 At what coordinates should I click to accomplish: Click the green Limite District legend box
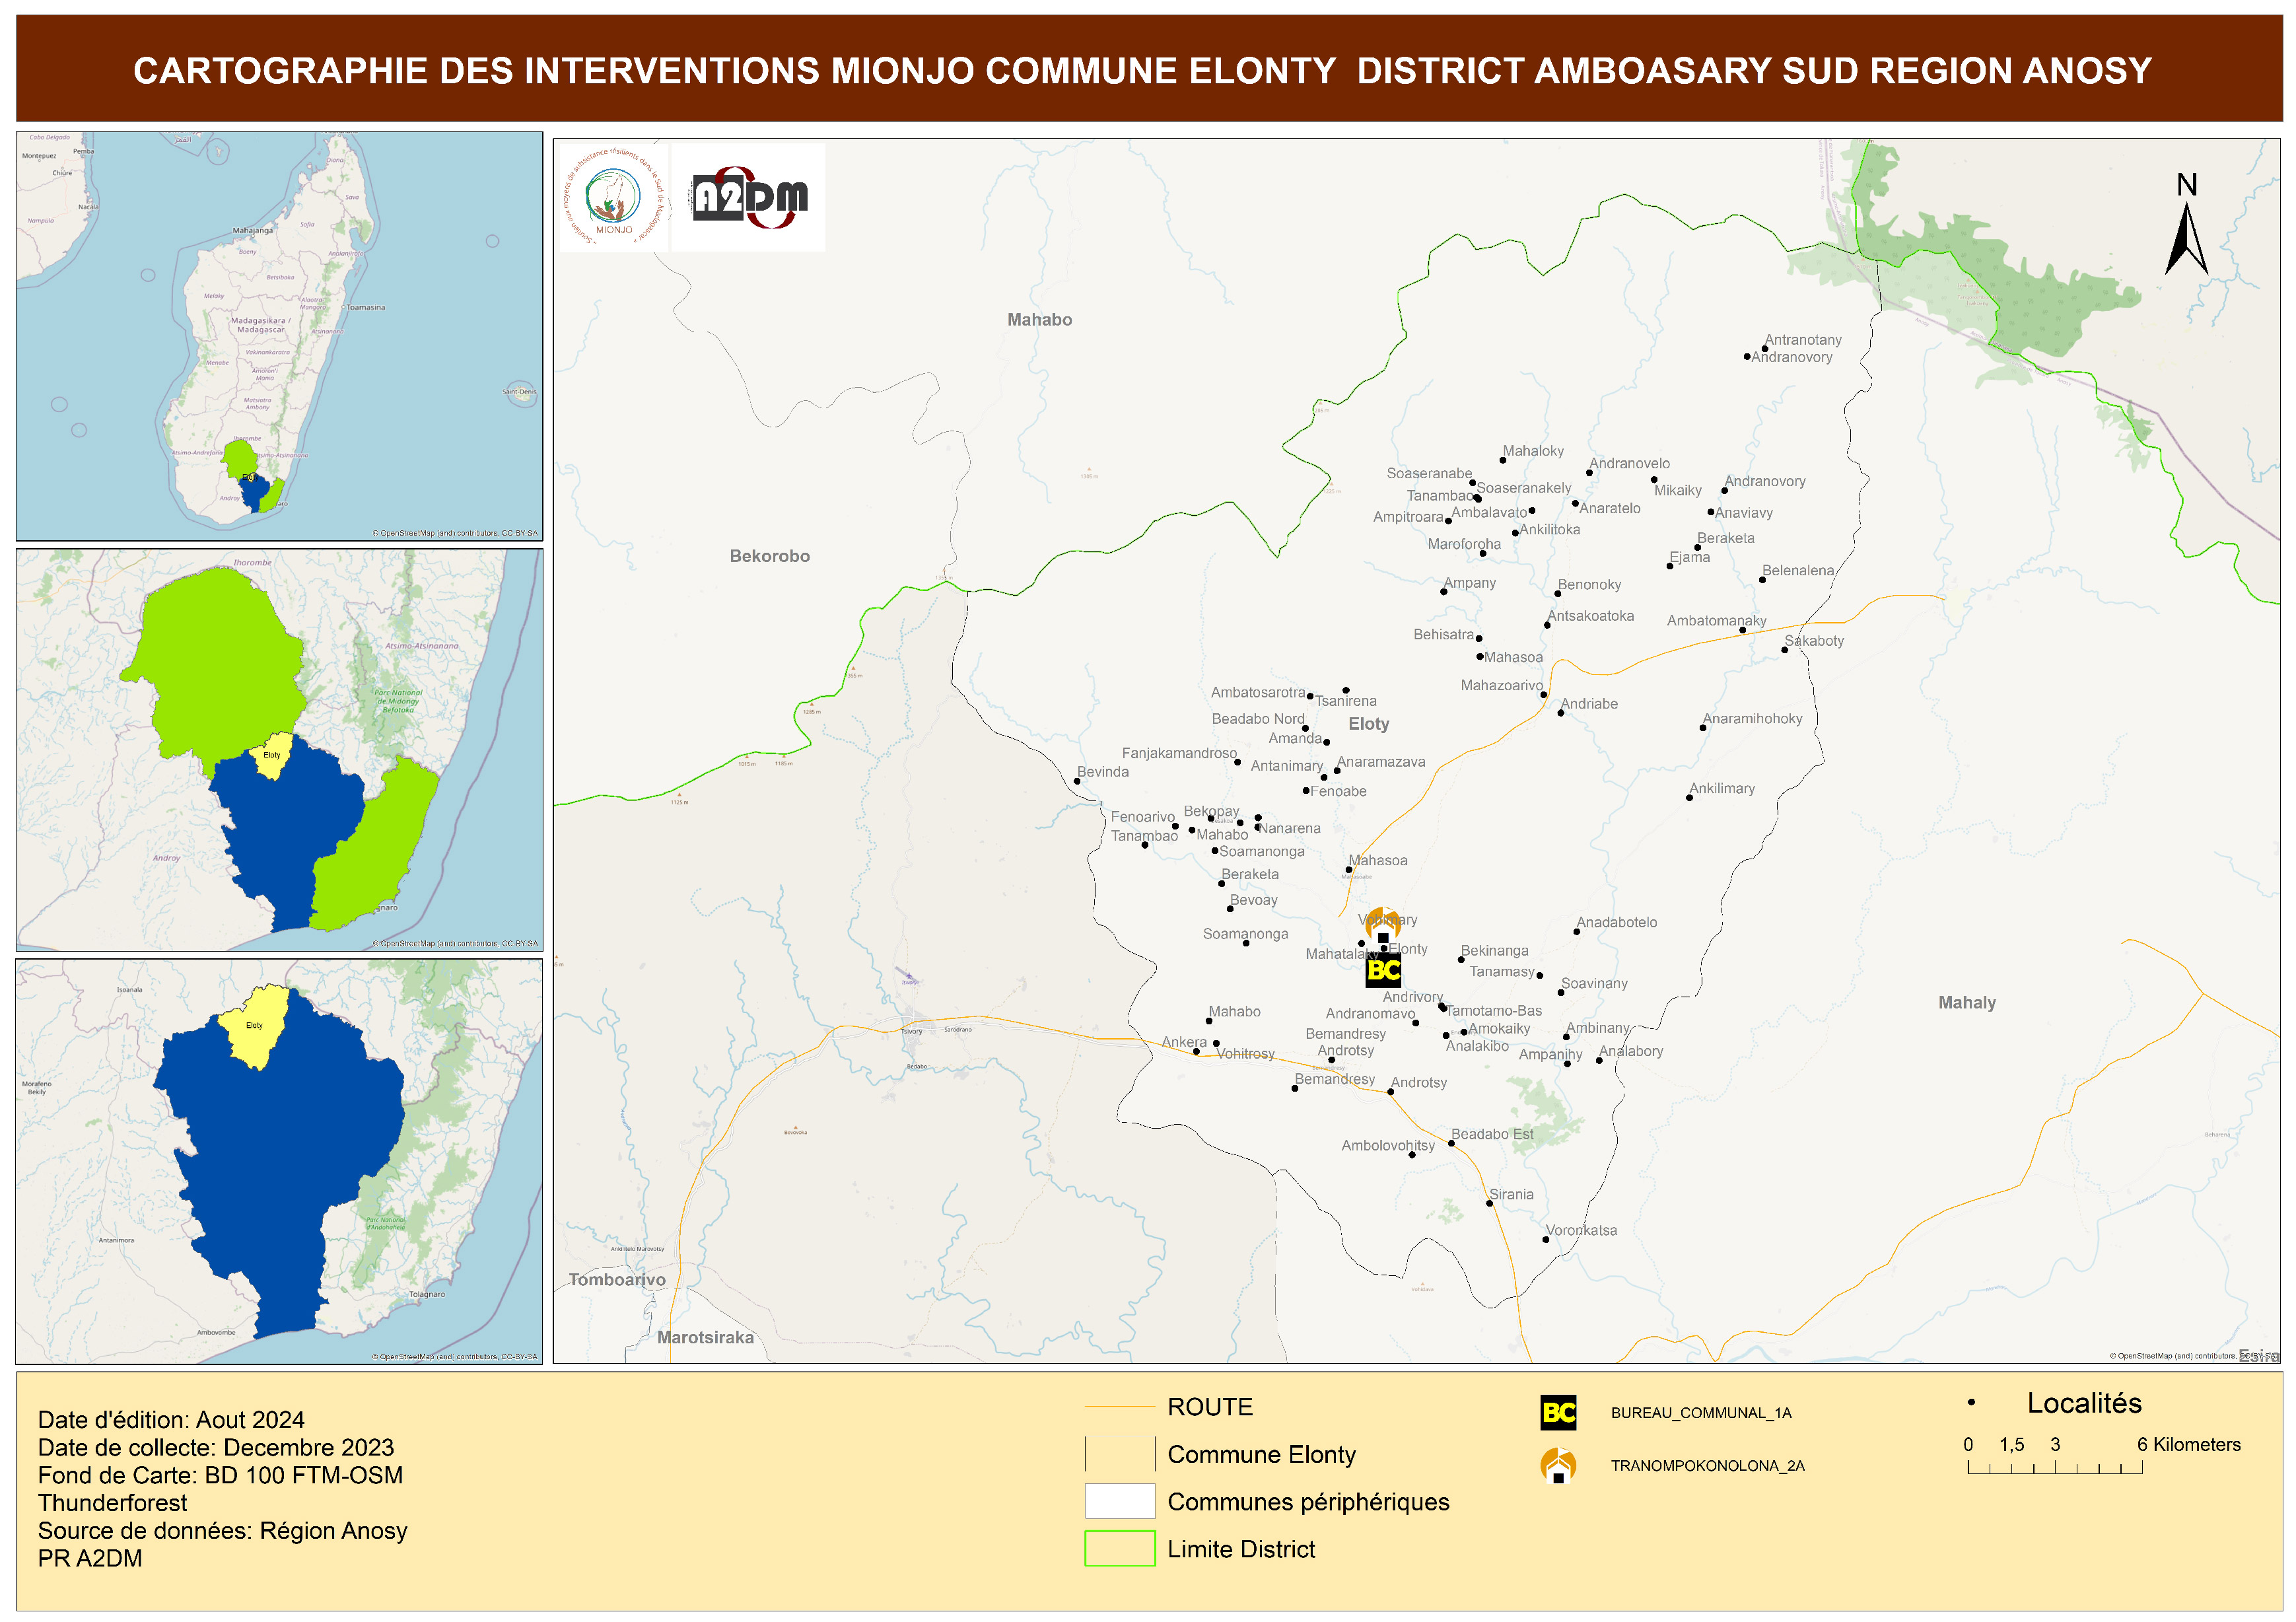pos(1119,1548)
